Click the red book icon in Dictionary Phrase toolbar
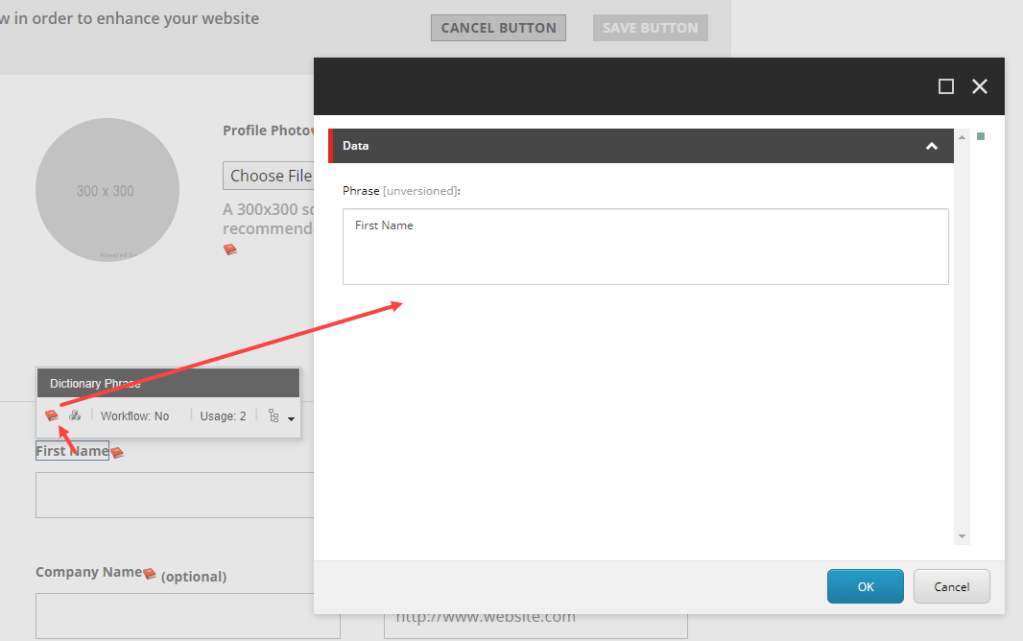 (x=52, y=416)
